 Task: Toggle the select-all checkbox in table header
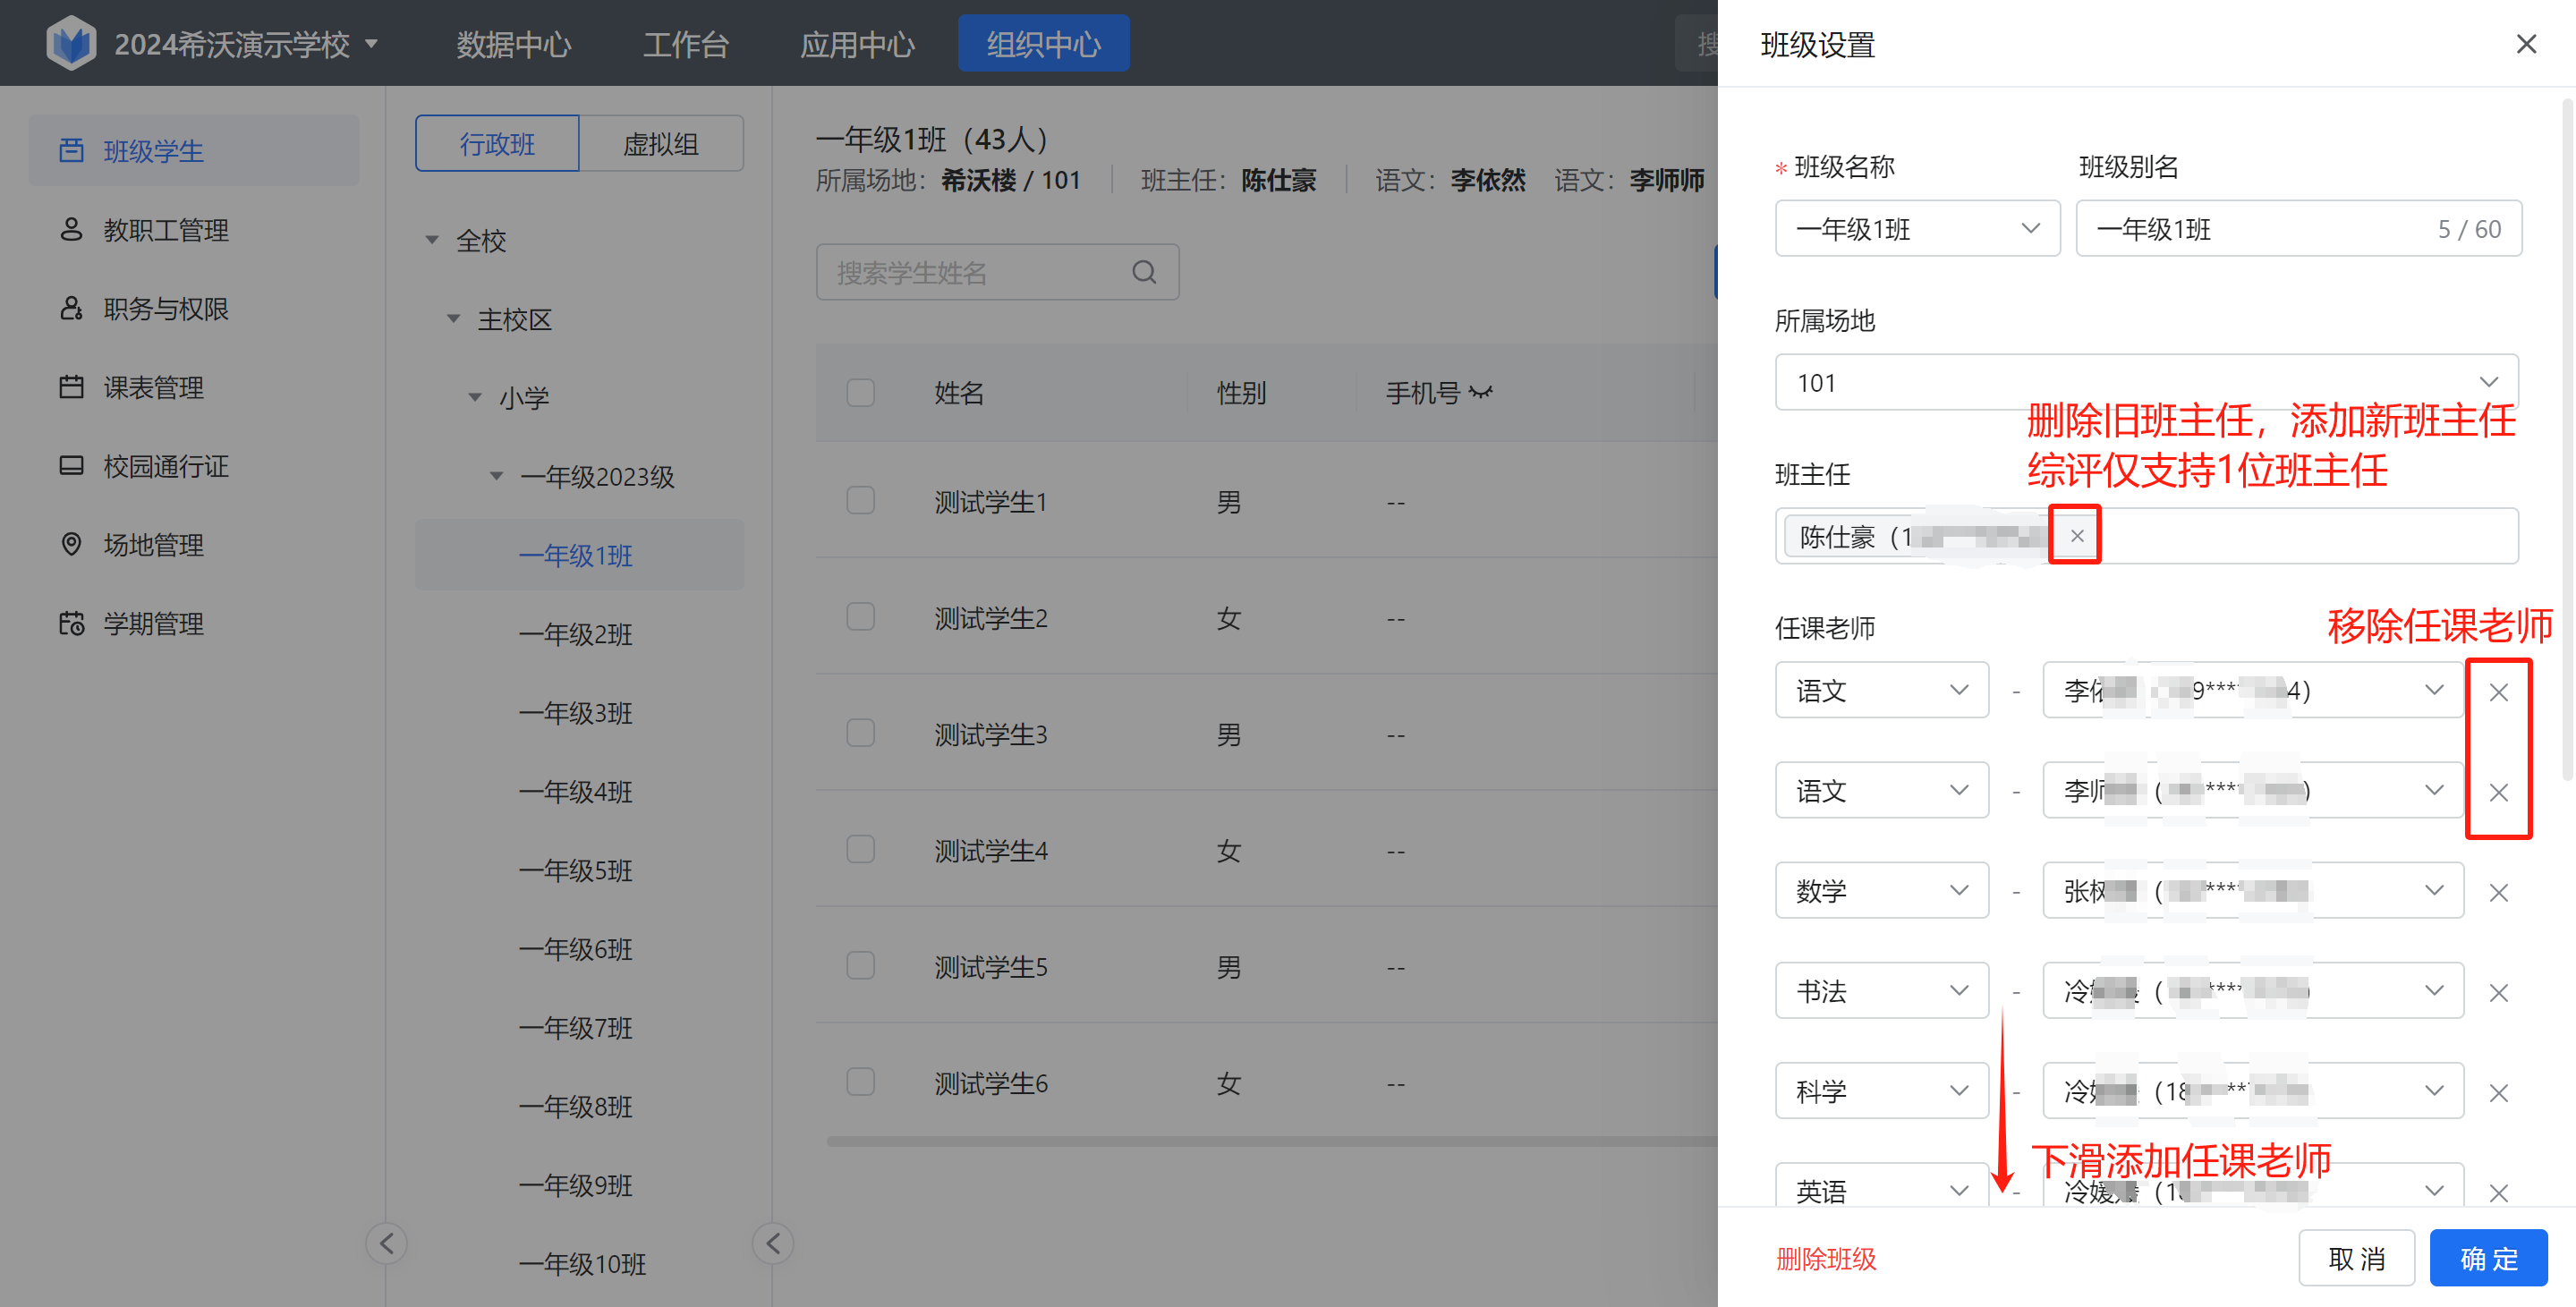(x=860, y=392)
